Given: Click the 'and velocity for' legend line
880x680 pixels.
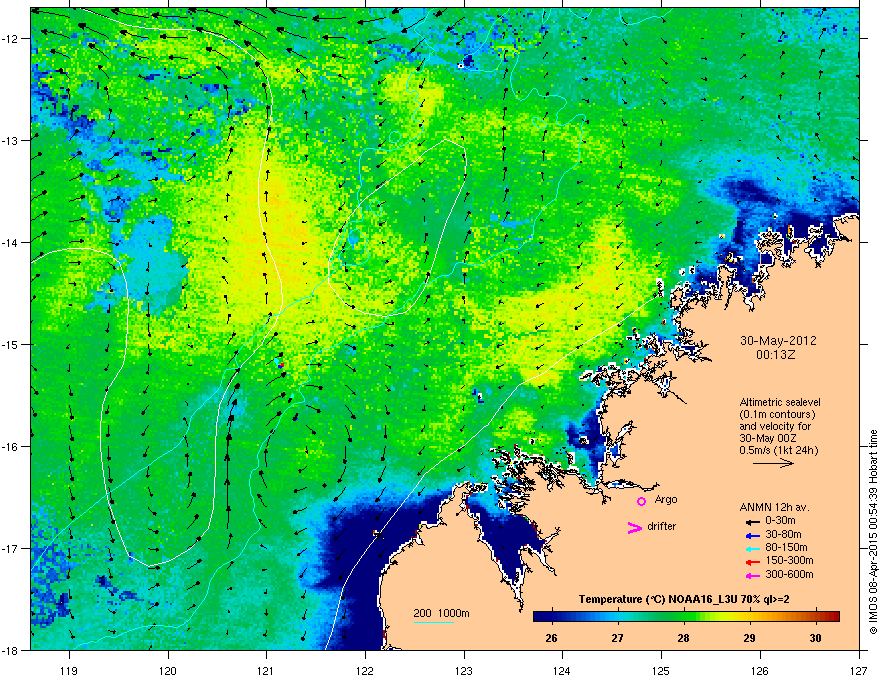Looking at the screenshot, I should (x=774, y=426).
